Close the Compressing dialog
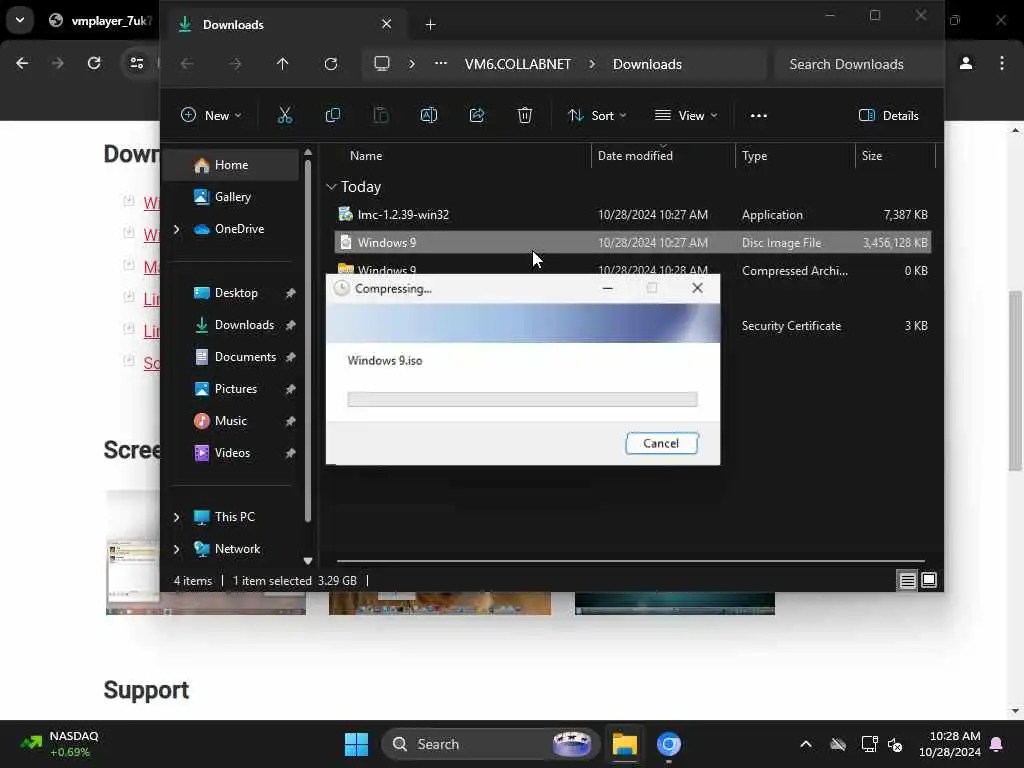 point(697,288)
